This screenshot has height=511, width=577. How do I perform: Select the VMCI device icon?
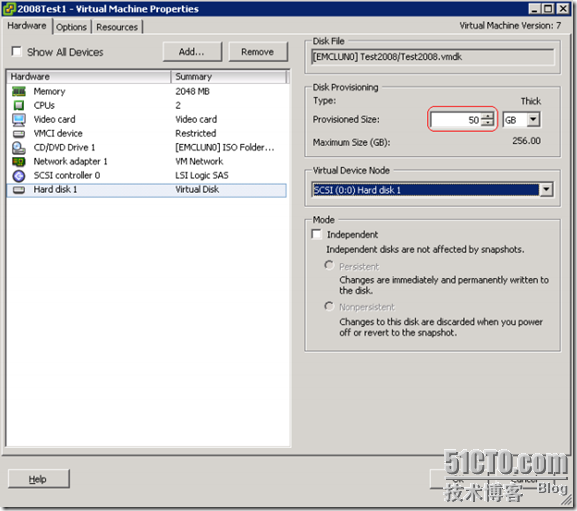tap(19, 134)
